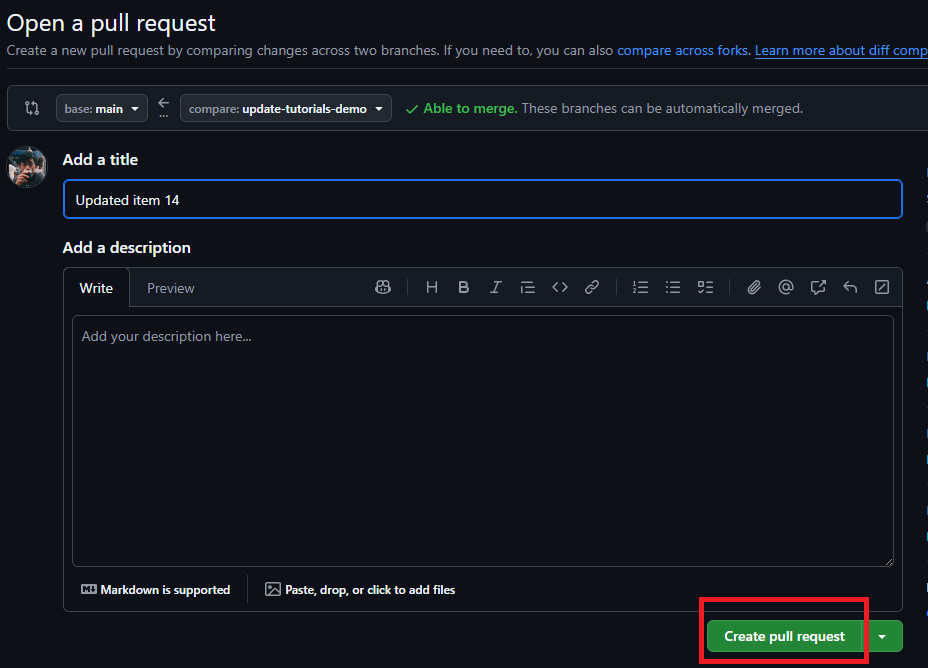
Task: Insert a saved reply with the arrow icon
Action: [850, 287]
